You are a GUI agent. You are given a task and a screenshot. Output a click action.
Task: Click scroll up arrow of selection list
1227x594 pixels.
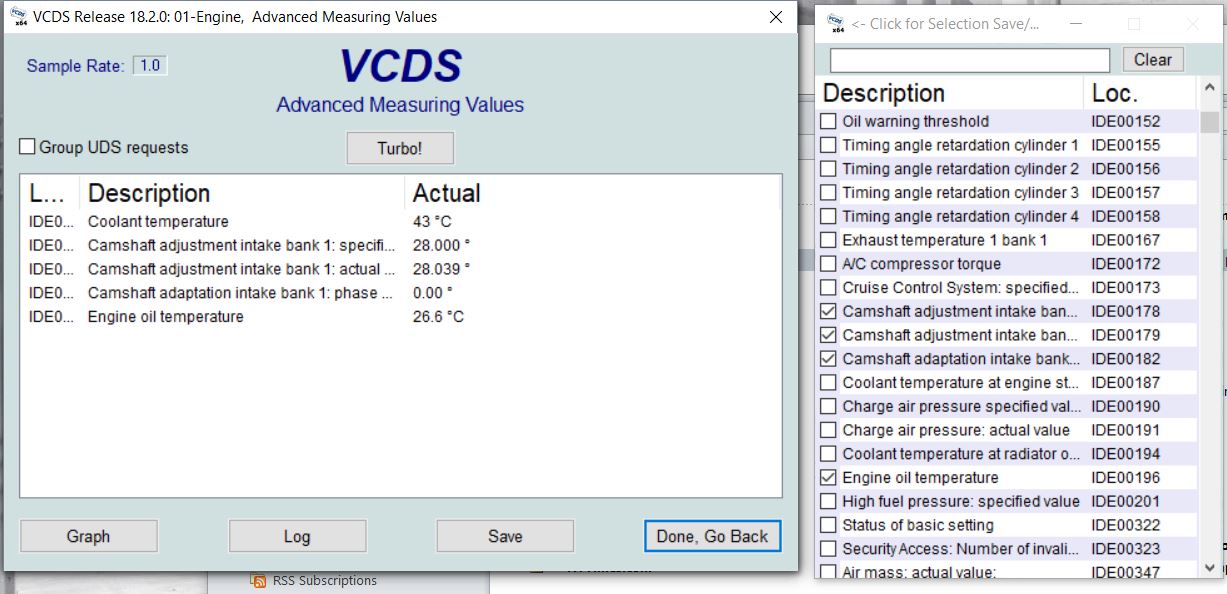[x=1210, y=90]
